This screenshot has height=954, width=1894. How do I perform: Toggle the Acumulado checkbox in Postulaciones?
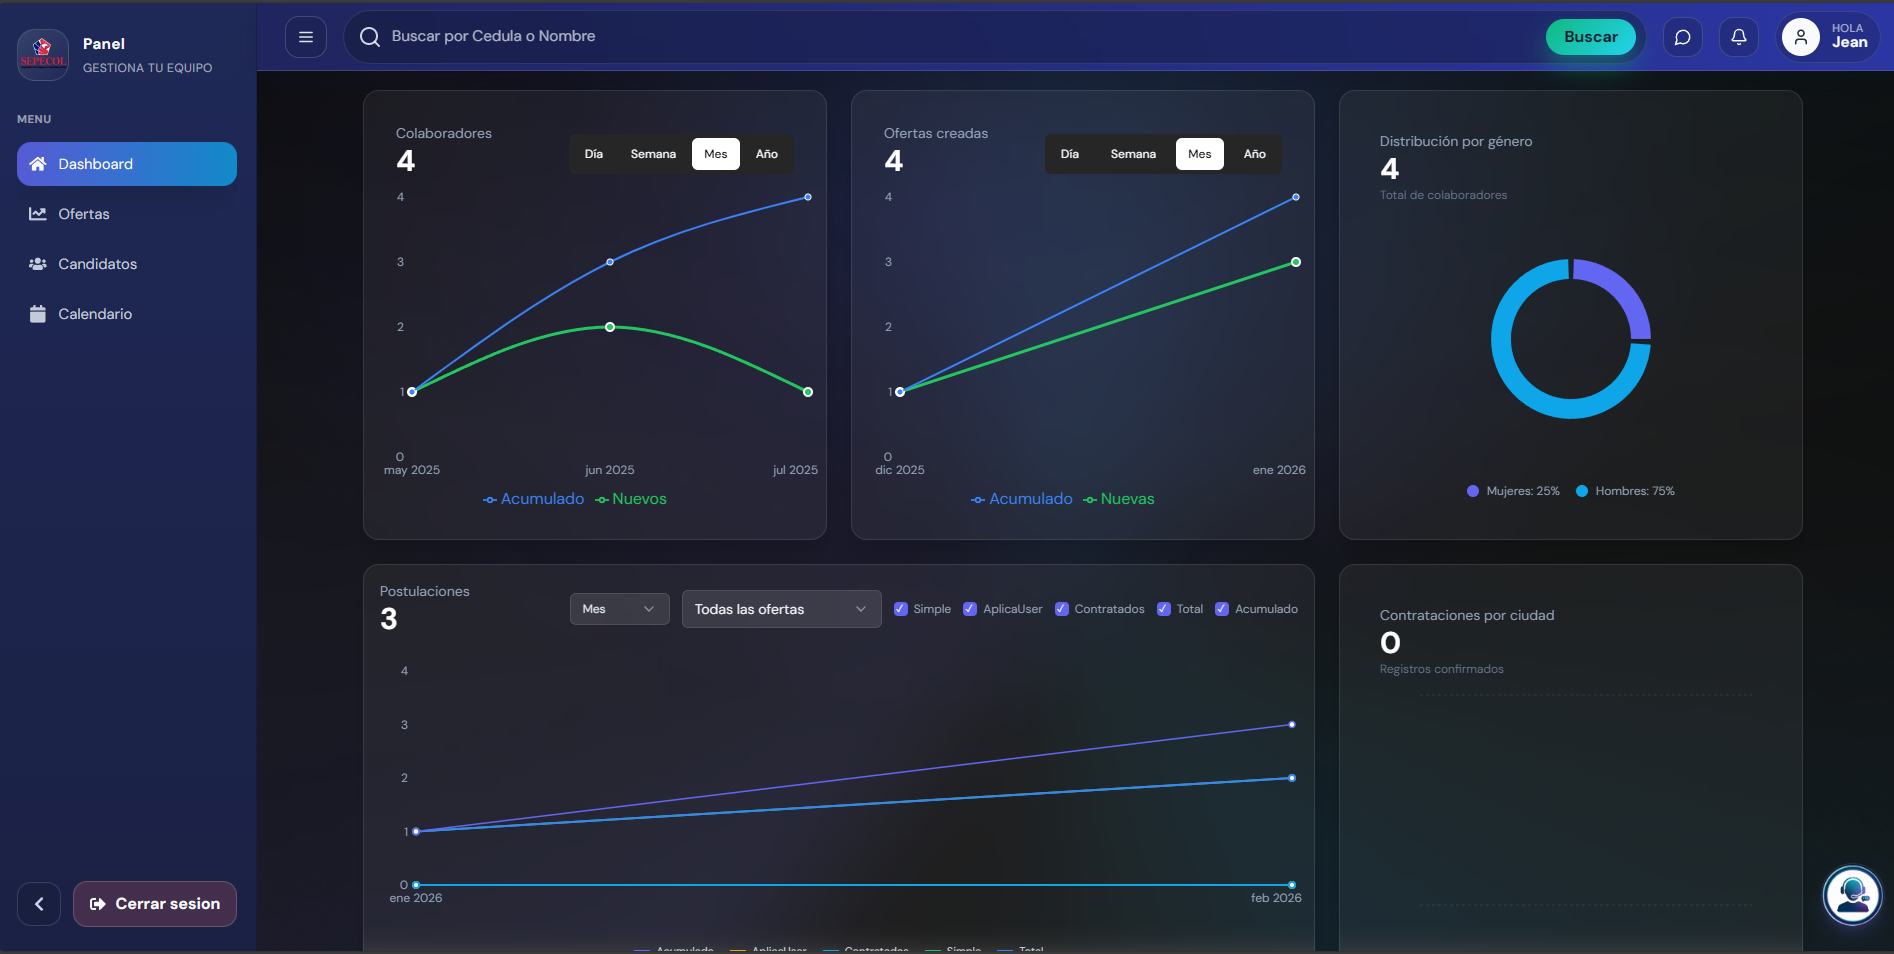click(1222, 609)
